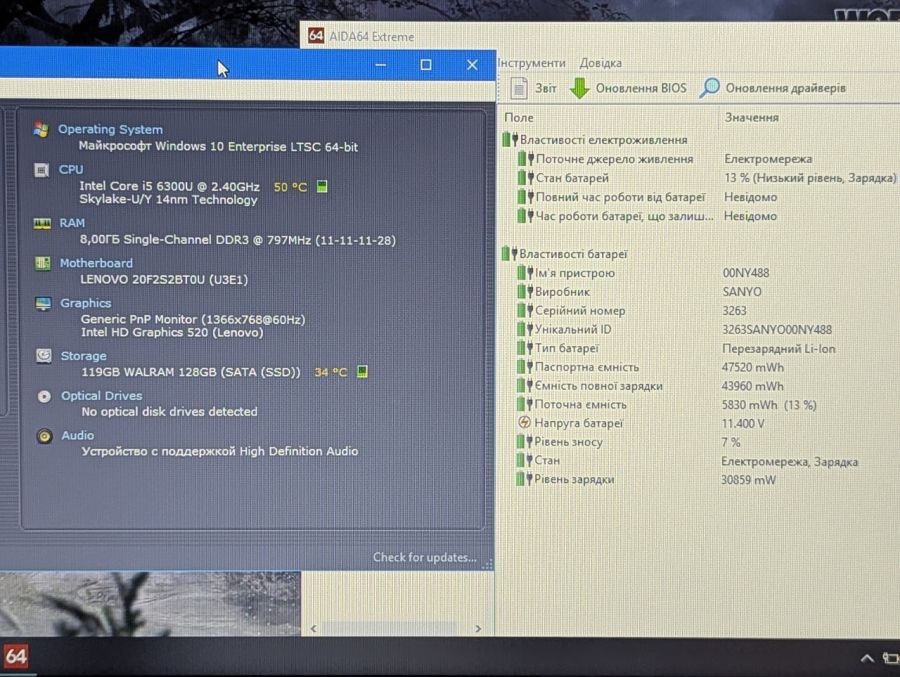This screenshot has height=677, width=900.
Task: Click battery icon beside Серійний номер
Action: (x=525, y=310)
